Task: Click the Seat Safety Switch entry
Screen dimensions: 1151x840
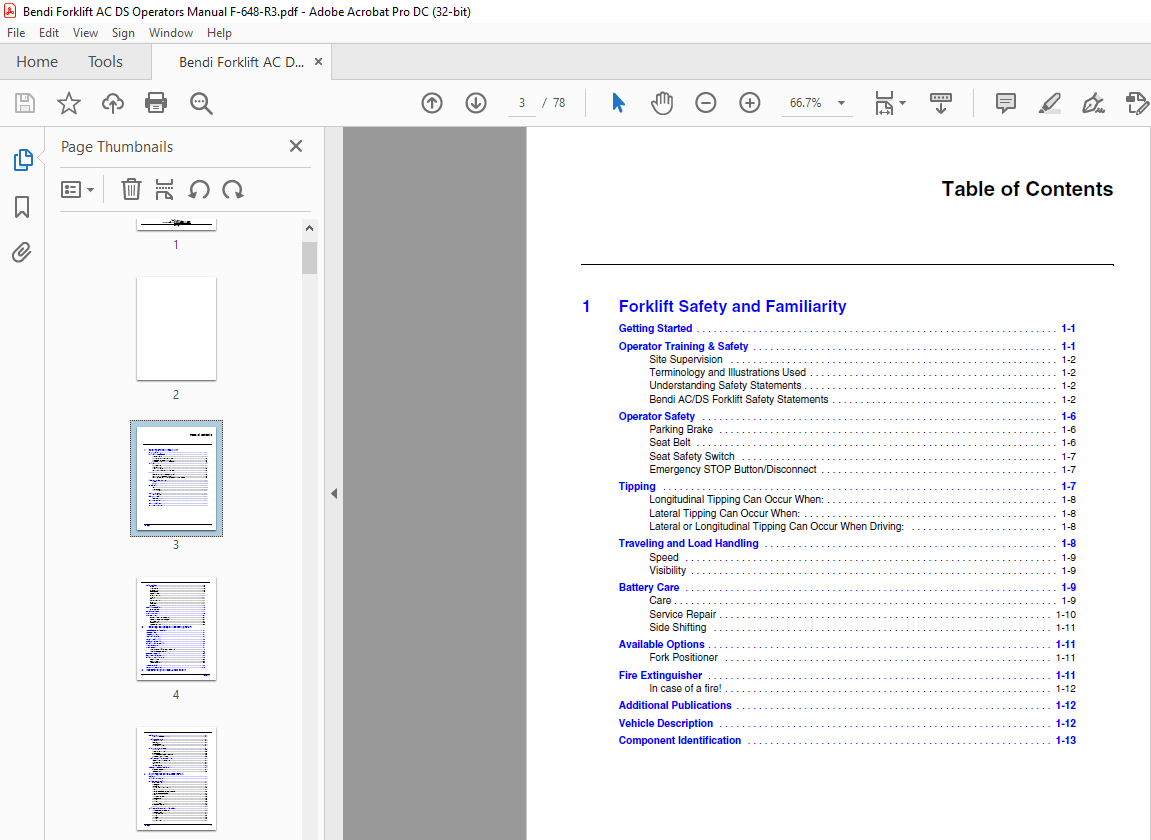Action: tap(691, 456)
